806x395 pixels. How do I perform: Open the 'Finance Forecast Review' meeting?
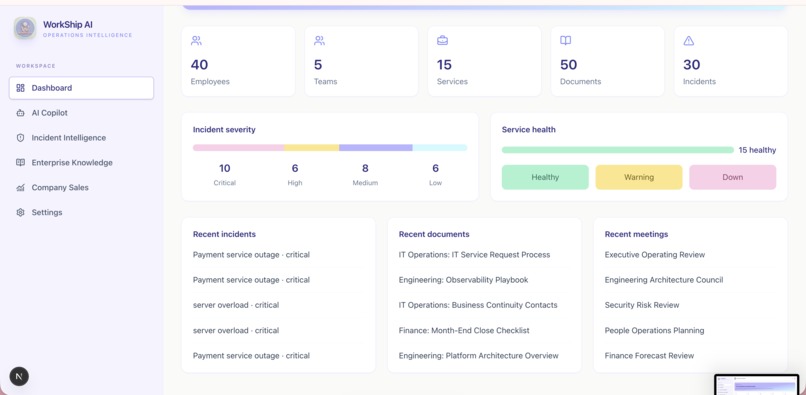[649, 355]
